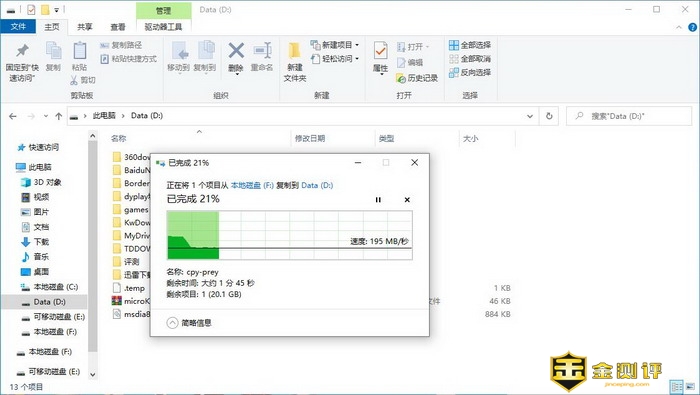
Task: Click the Refresh button
Action: pyautogui.click(x=549, y=116)
